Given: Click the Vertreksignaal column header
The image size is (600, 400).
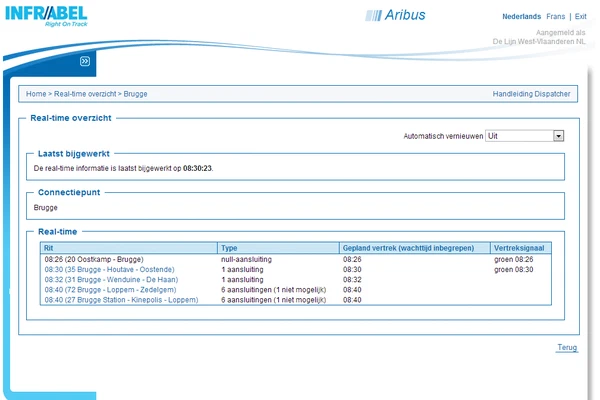Looking at the screenshot, I should (x=519, y=248).
